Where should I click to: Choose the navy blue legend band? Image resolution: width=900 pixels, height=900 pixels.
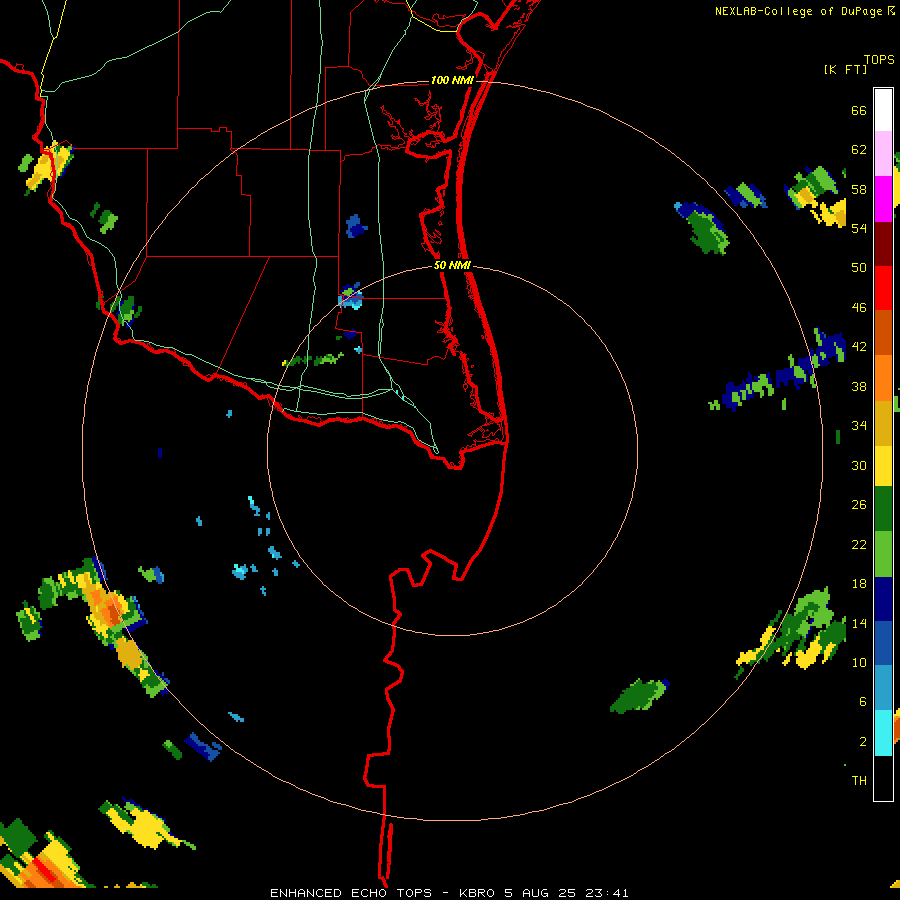point(883,599)
